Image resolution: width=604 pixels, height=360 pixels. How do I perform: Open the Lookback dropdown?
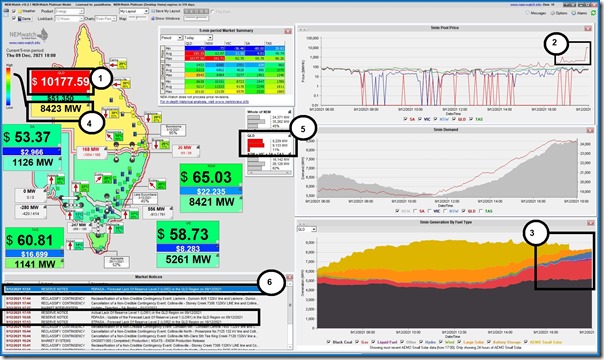pos(69,18)
